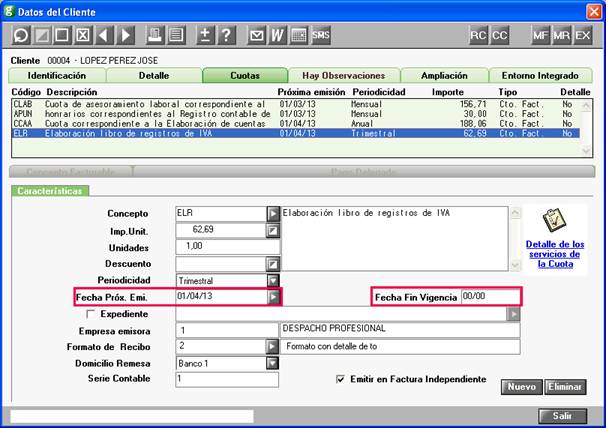This screenshot has width=606, height=428.
Task: Open the Entorno Integrado tab
Action: pyautogui.click(x=540, y=75)
